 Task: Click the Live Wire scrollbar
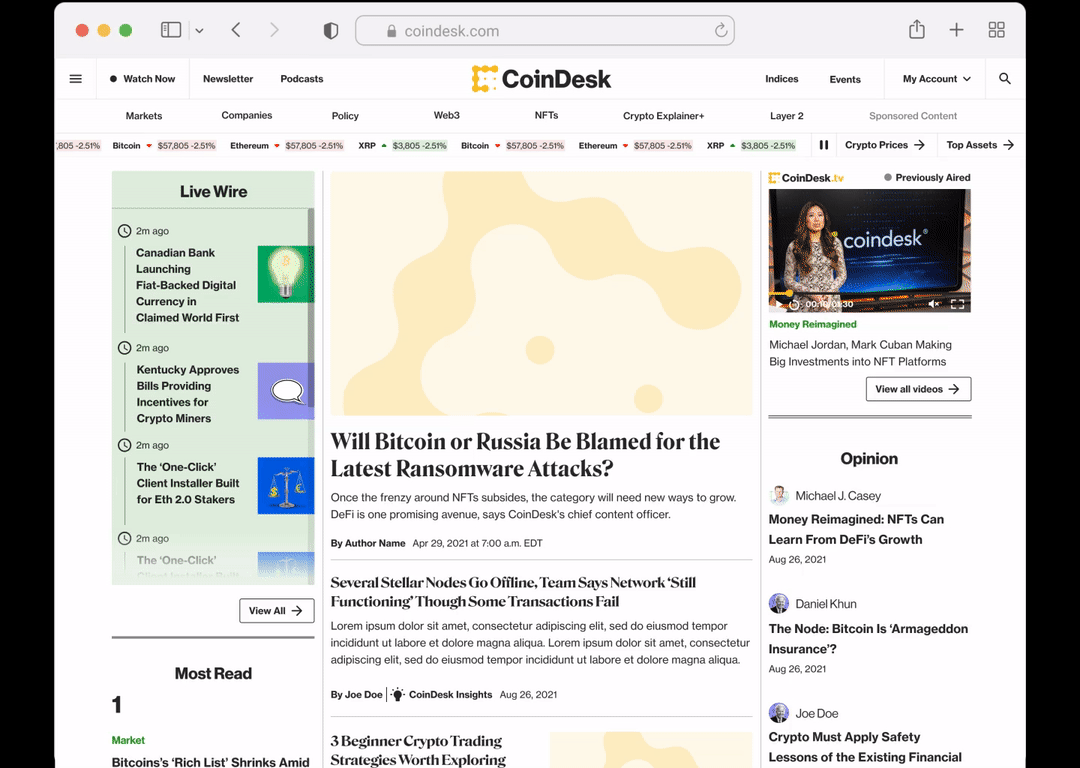point(311,310)
